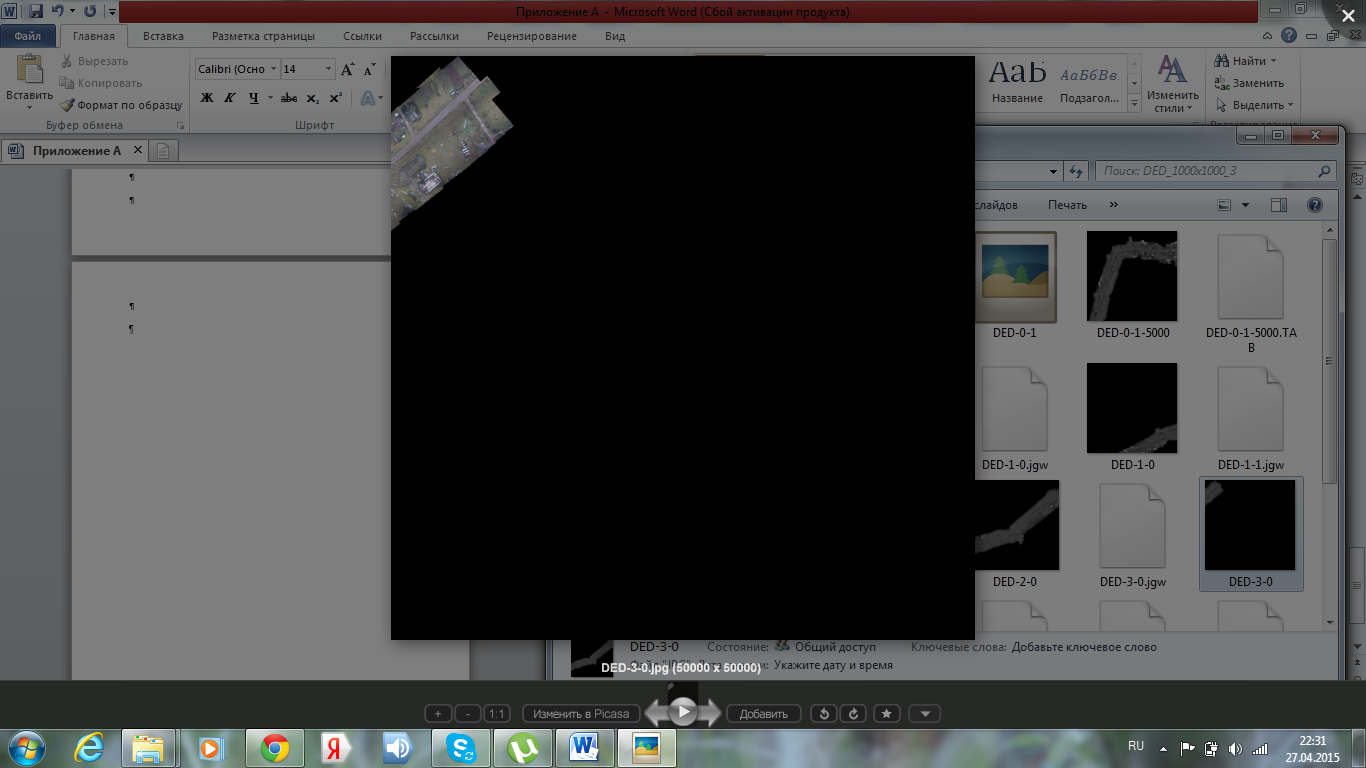Open new blank document tab icon
Viewport: 1366px width, 768px height.
point(163,151)
